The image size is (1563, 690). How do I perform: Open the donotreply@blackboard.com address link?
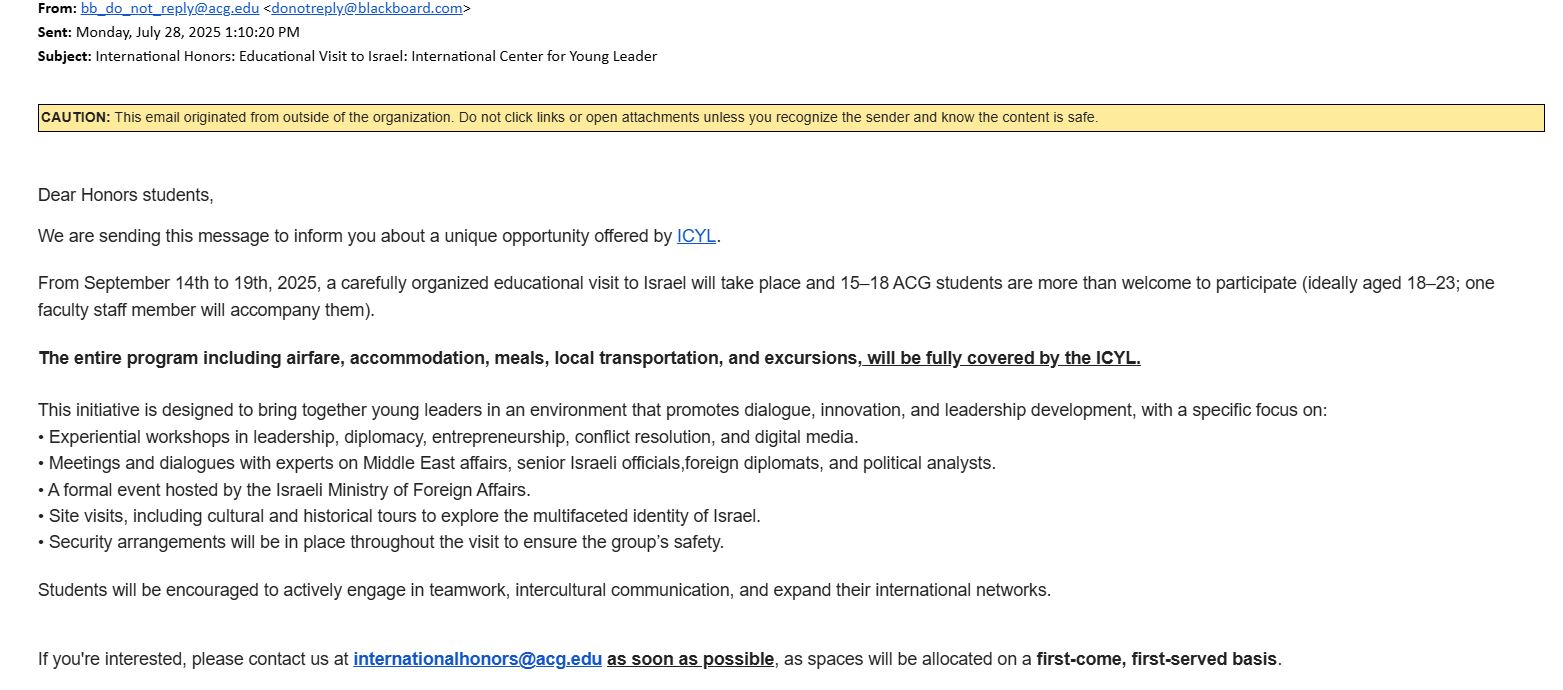(367, 8)
